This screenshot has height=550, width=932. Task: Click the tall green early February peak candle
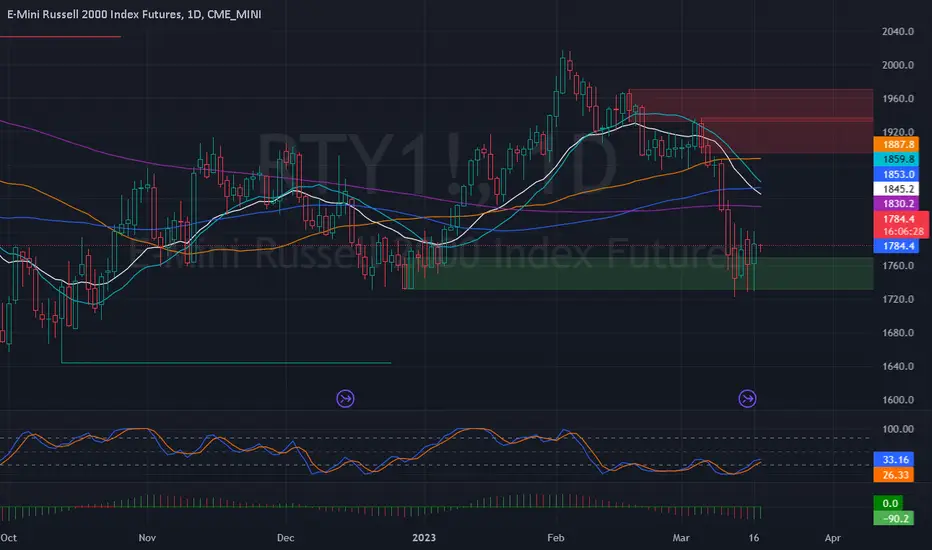point(562,76)
